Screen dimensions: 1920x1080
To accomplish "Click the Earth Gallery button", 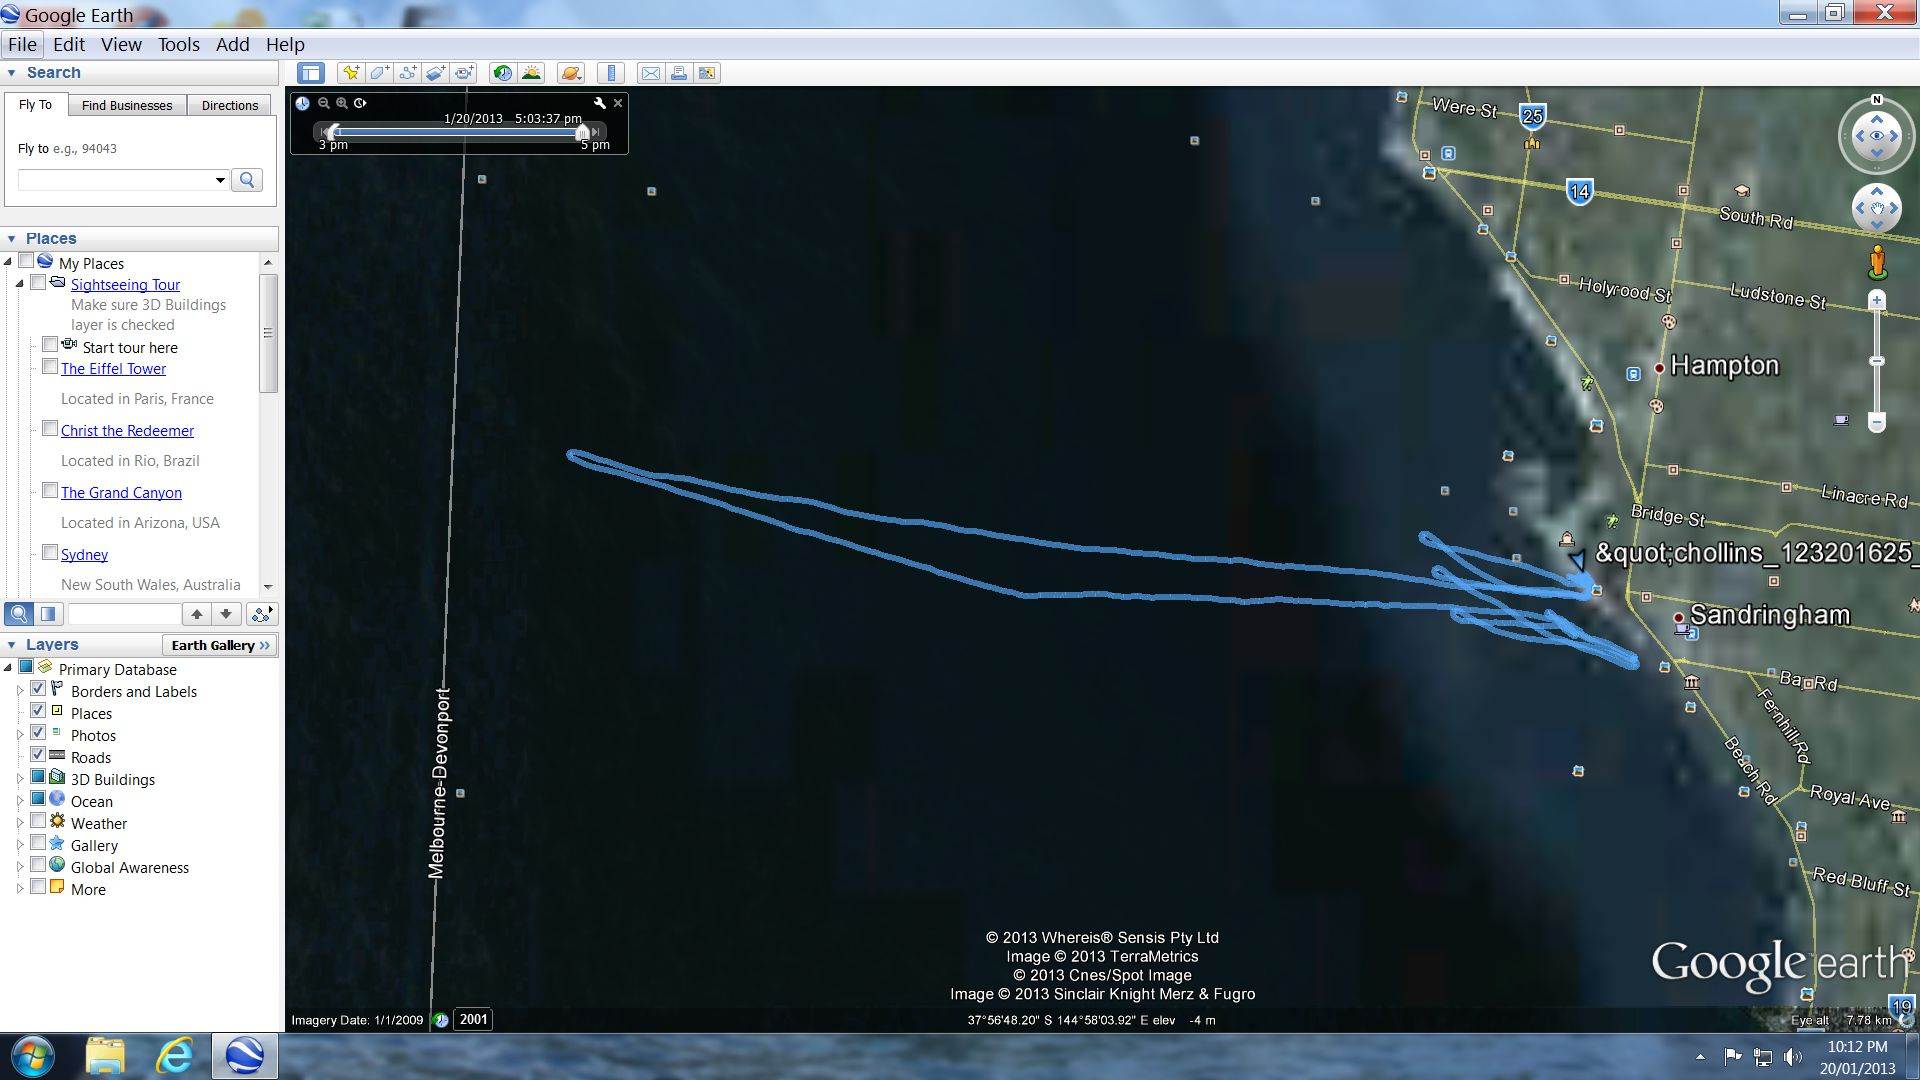I will tap(220, 645).
